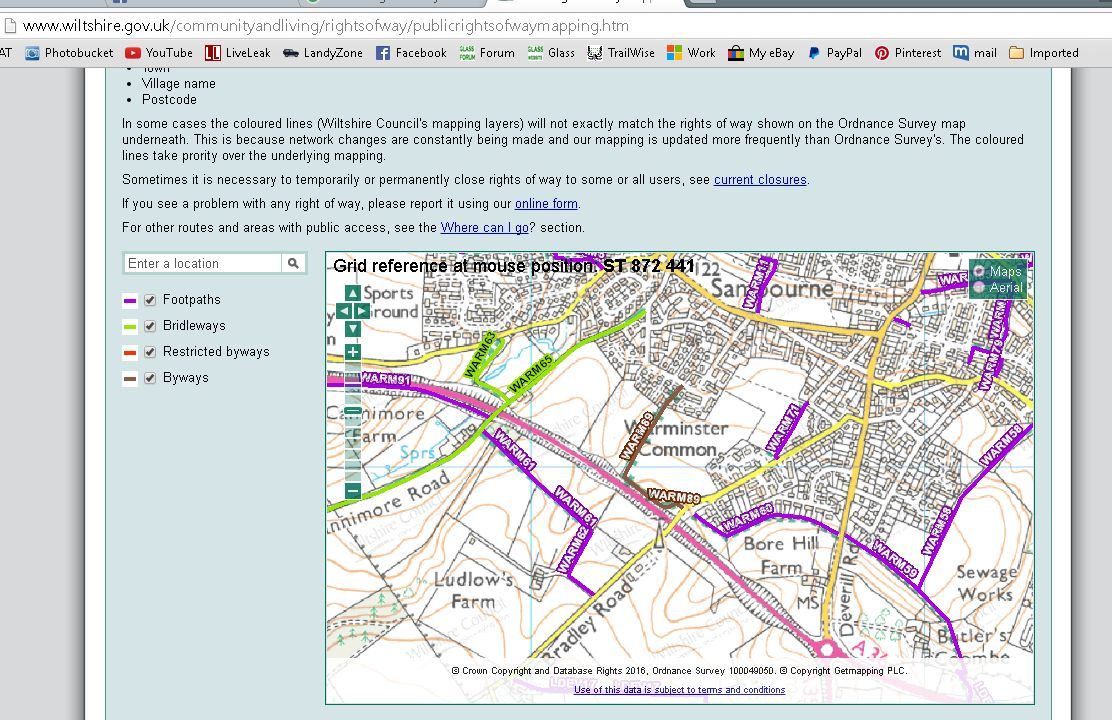Image resolution: width=1112 pixels, height=720 pixels.
Task: Click the browser address bar URL
Action: (326, 26)
